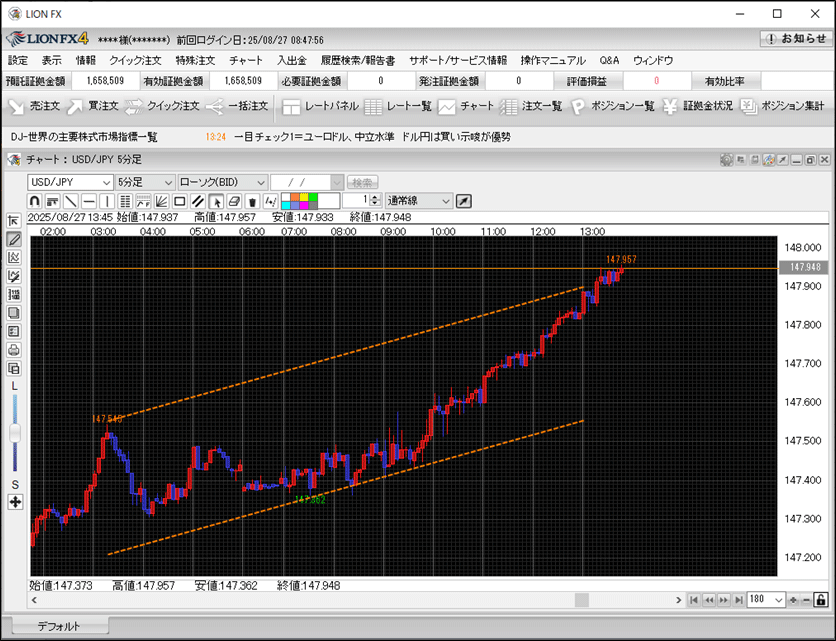Open chart settings gear icon in chart title bar

(726, 159)
